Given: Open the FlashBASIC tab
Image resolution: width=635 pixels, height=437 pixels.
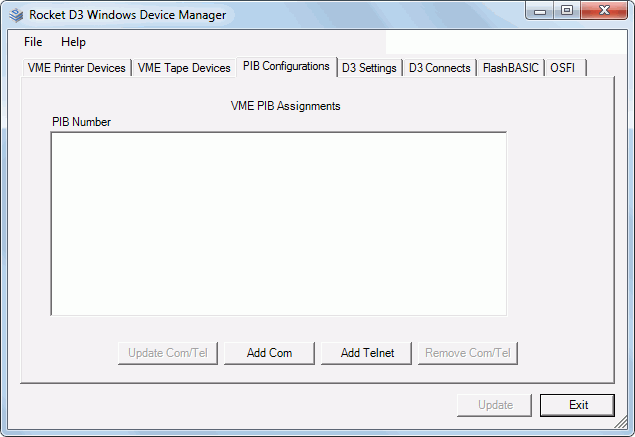Looking at the screenshot, I should click(x=511, y=68).
